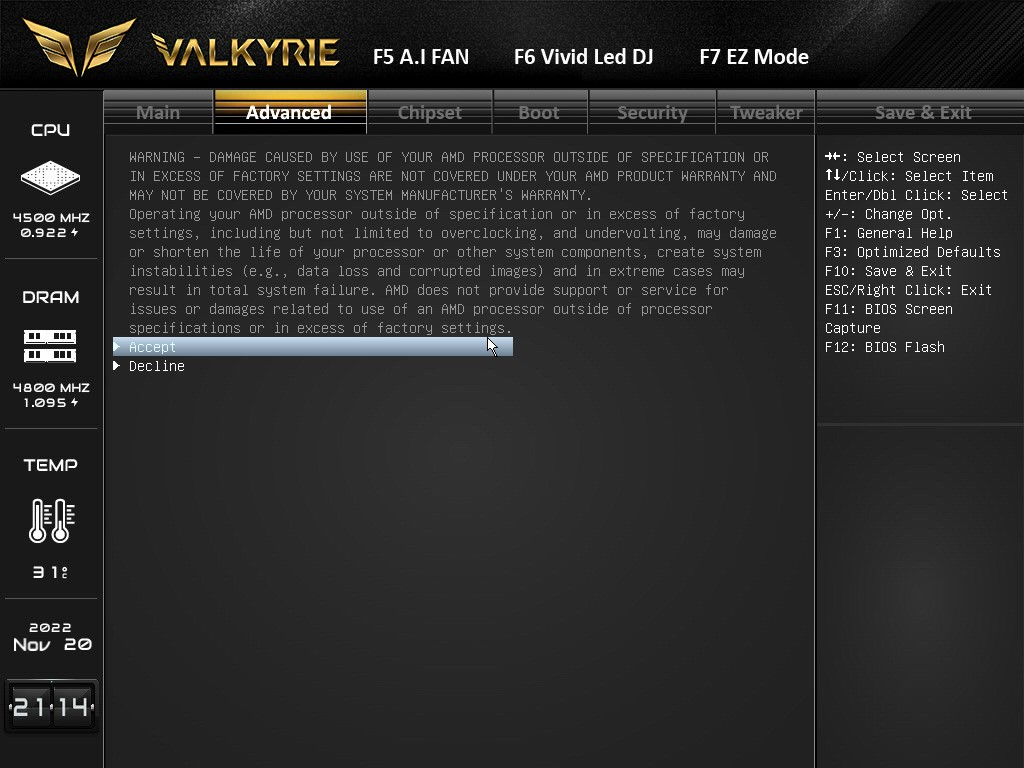Launch F6 Vivid Led DJ
The width and height of the screenshot is (1024, 768).
click(x=583, y=57)
